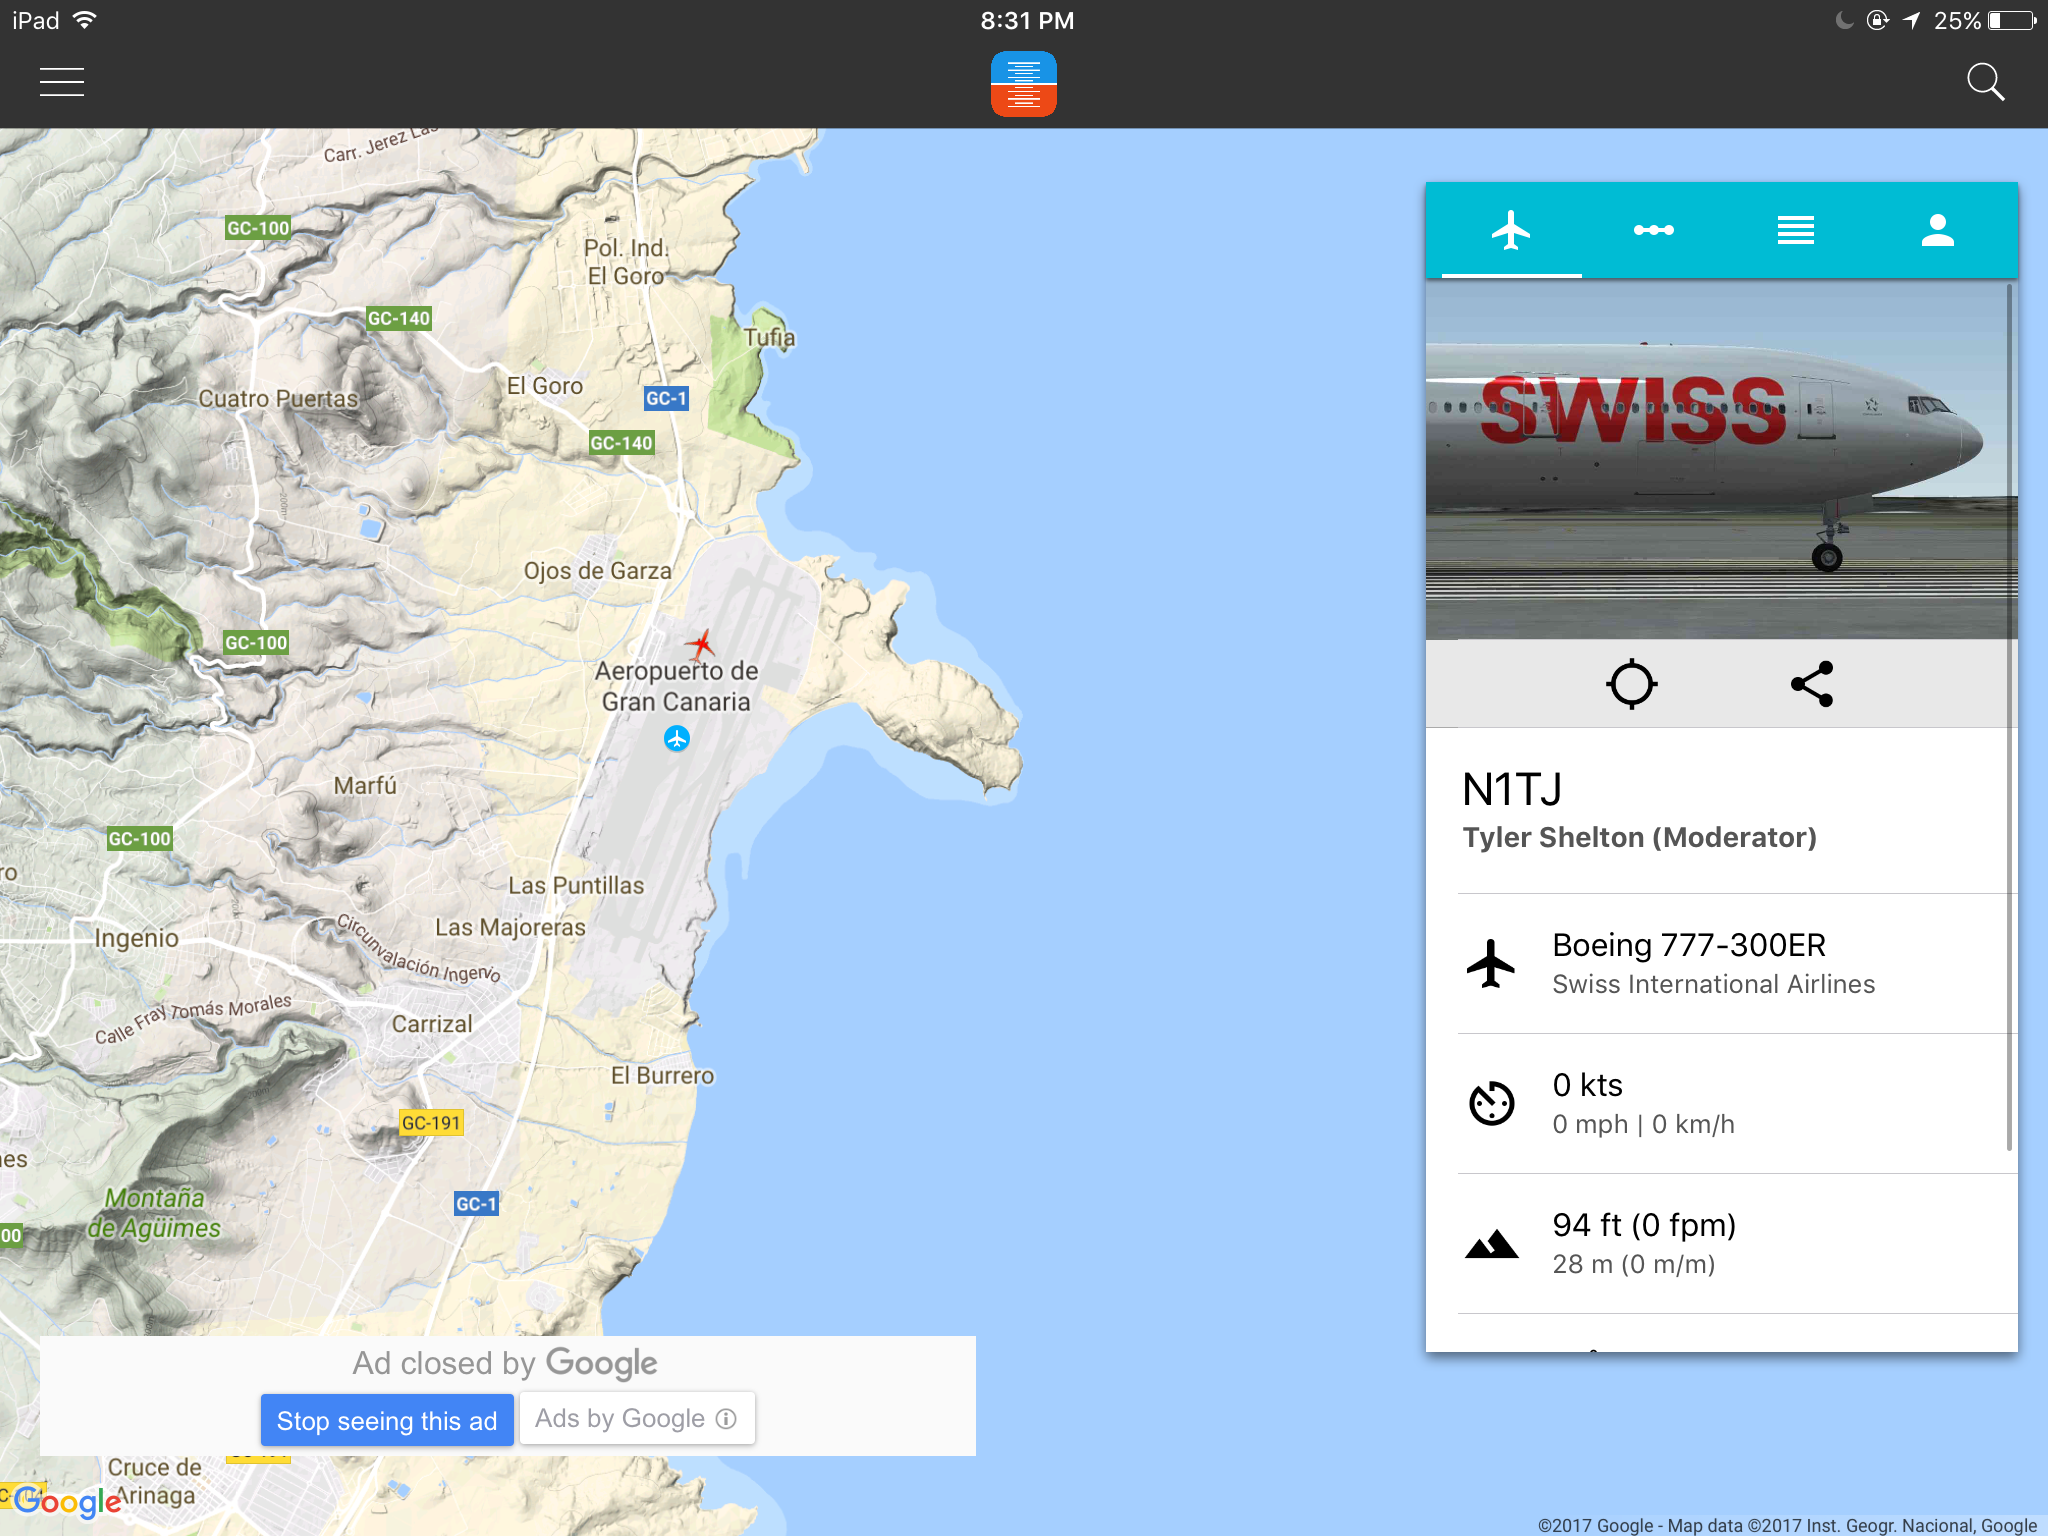
Task: Select the Boeing 777-300ER row
Action: point(1715,964)
